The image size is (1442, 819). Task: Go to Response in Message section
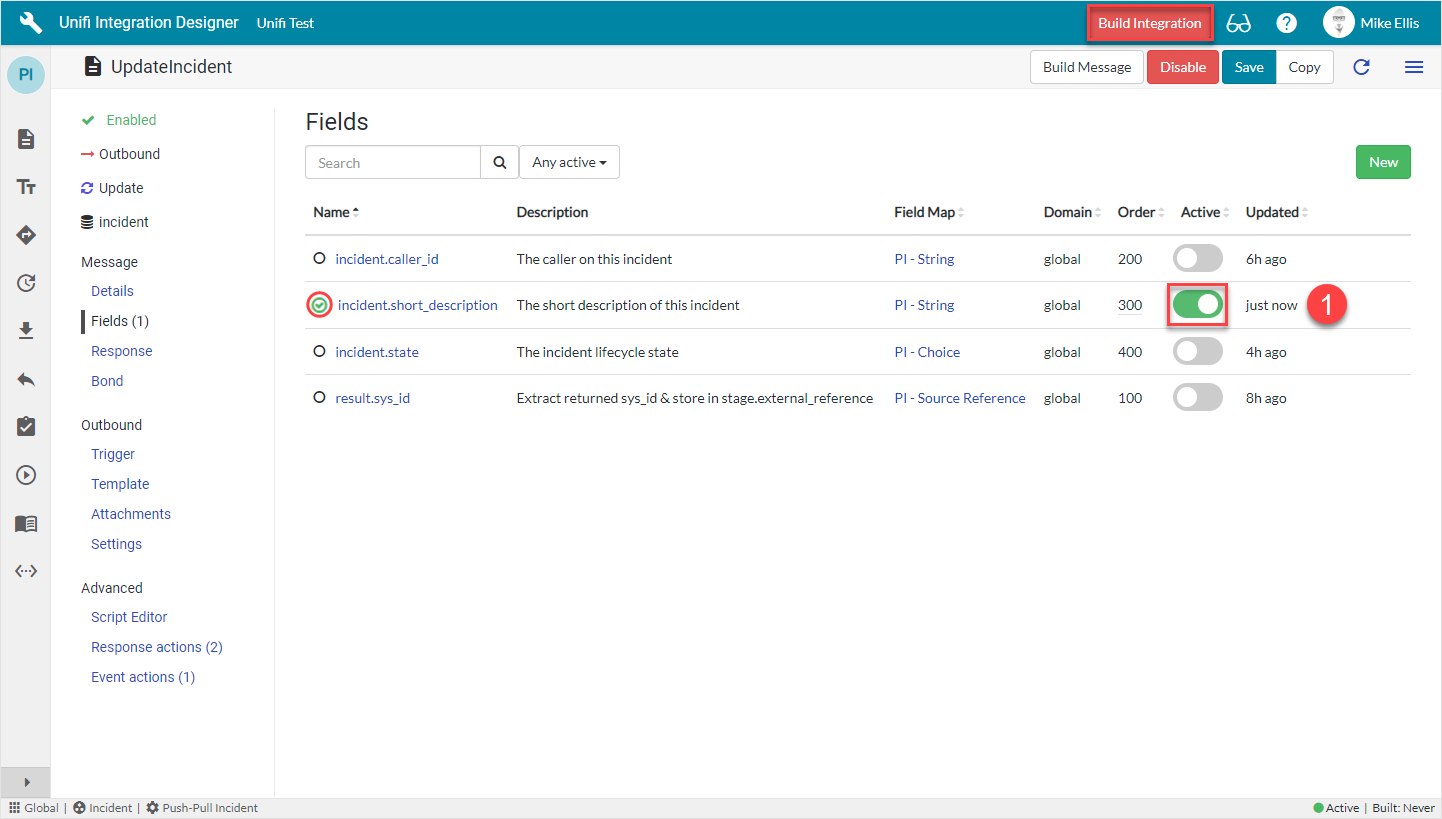point(122,351)
